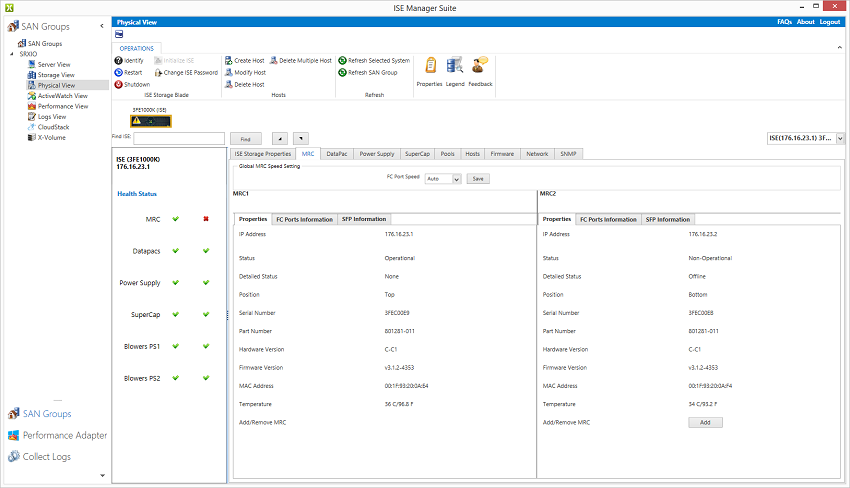The image size is (850, 488).
Task: Open the FC Port Speed dropdown
Action: coord(456,179)
